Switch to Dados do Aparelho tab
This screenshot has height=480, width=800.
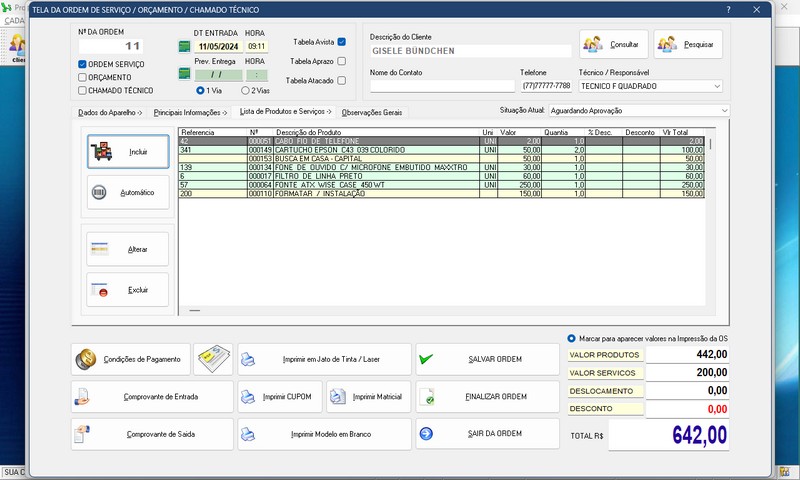tap(110, 112)
